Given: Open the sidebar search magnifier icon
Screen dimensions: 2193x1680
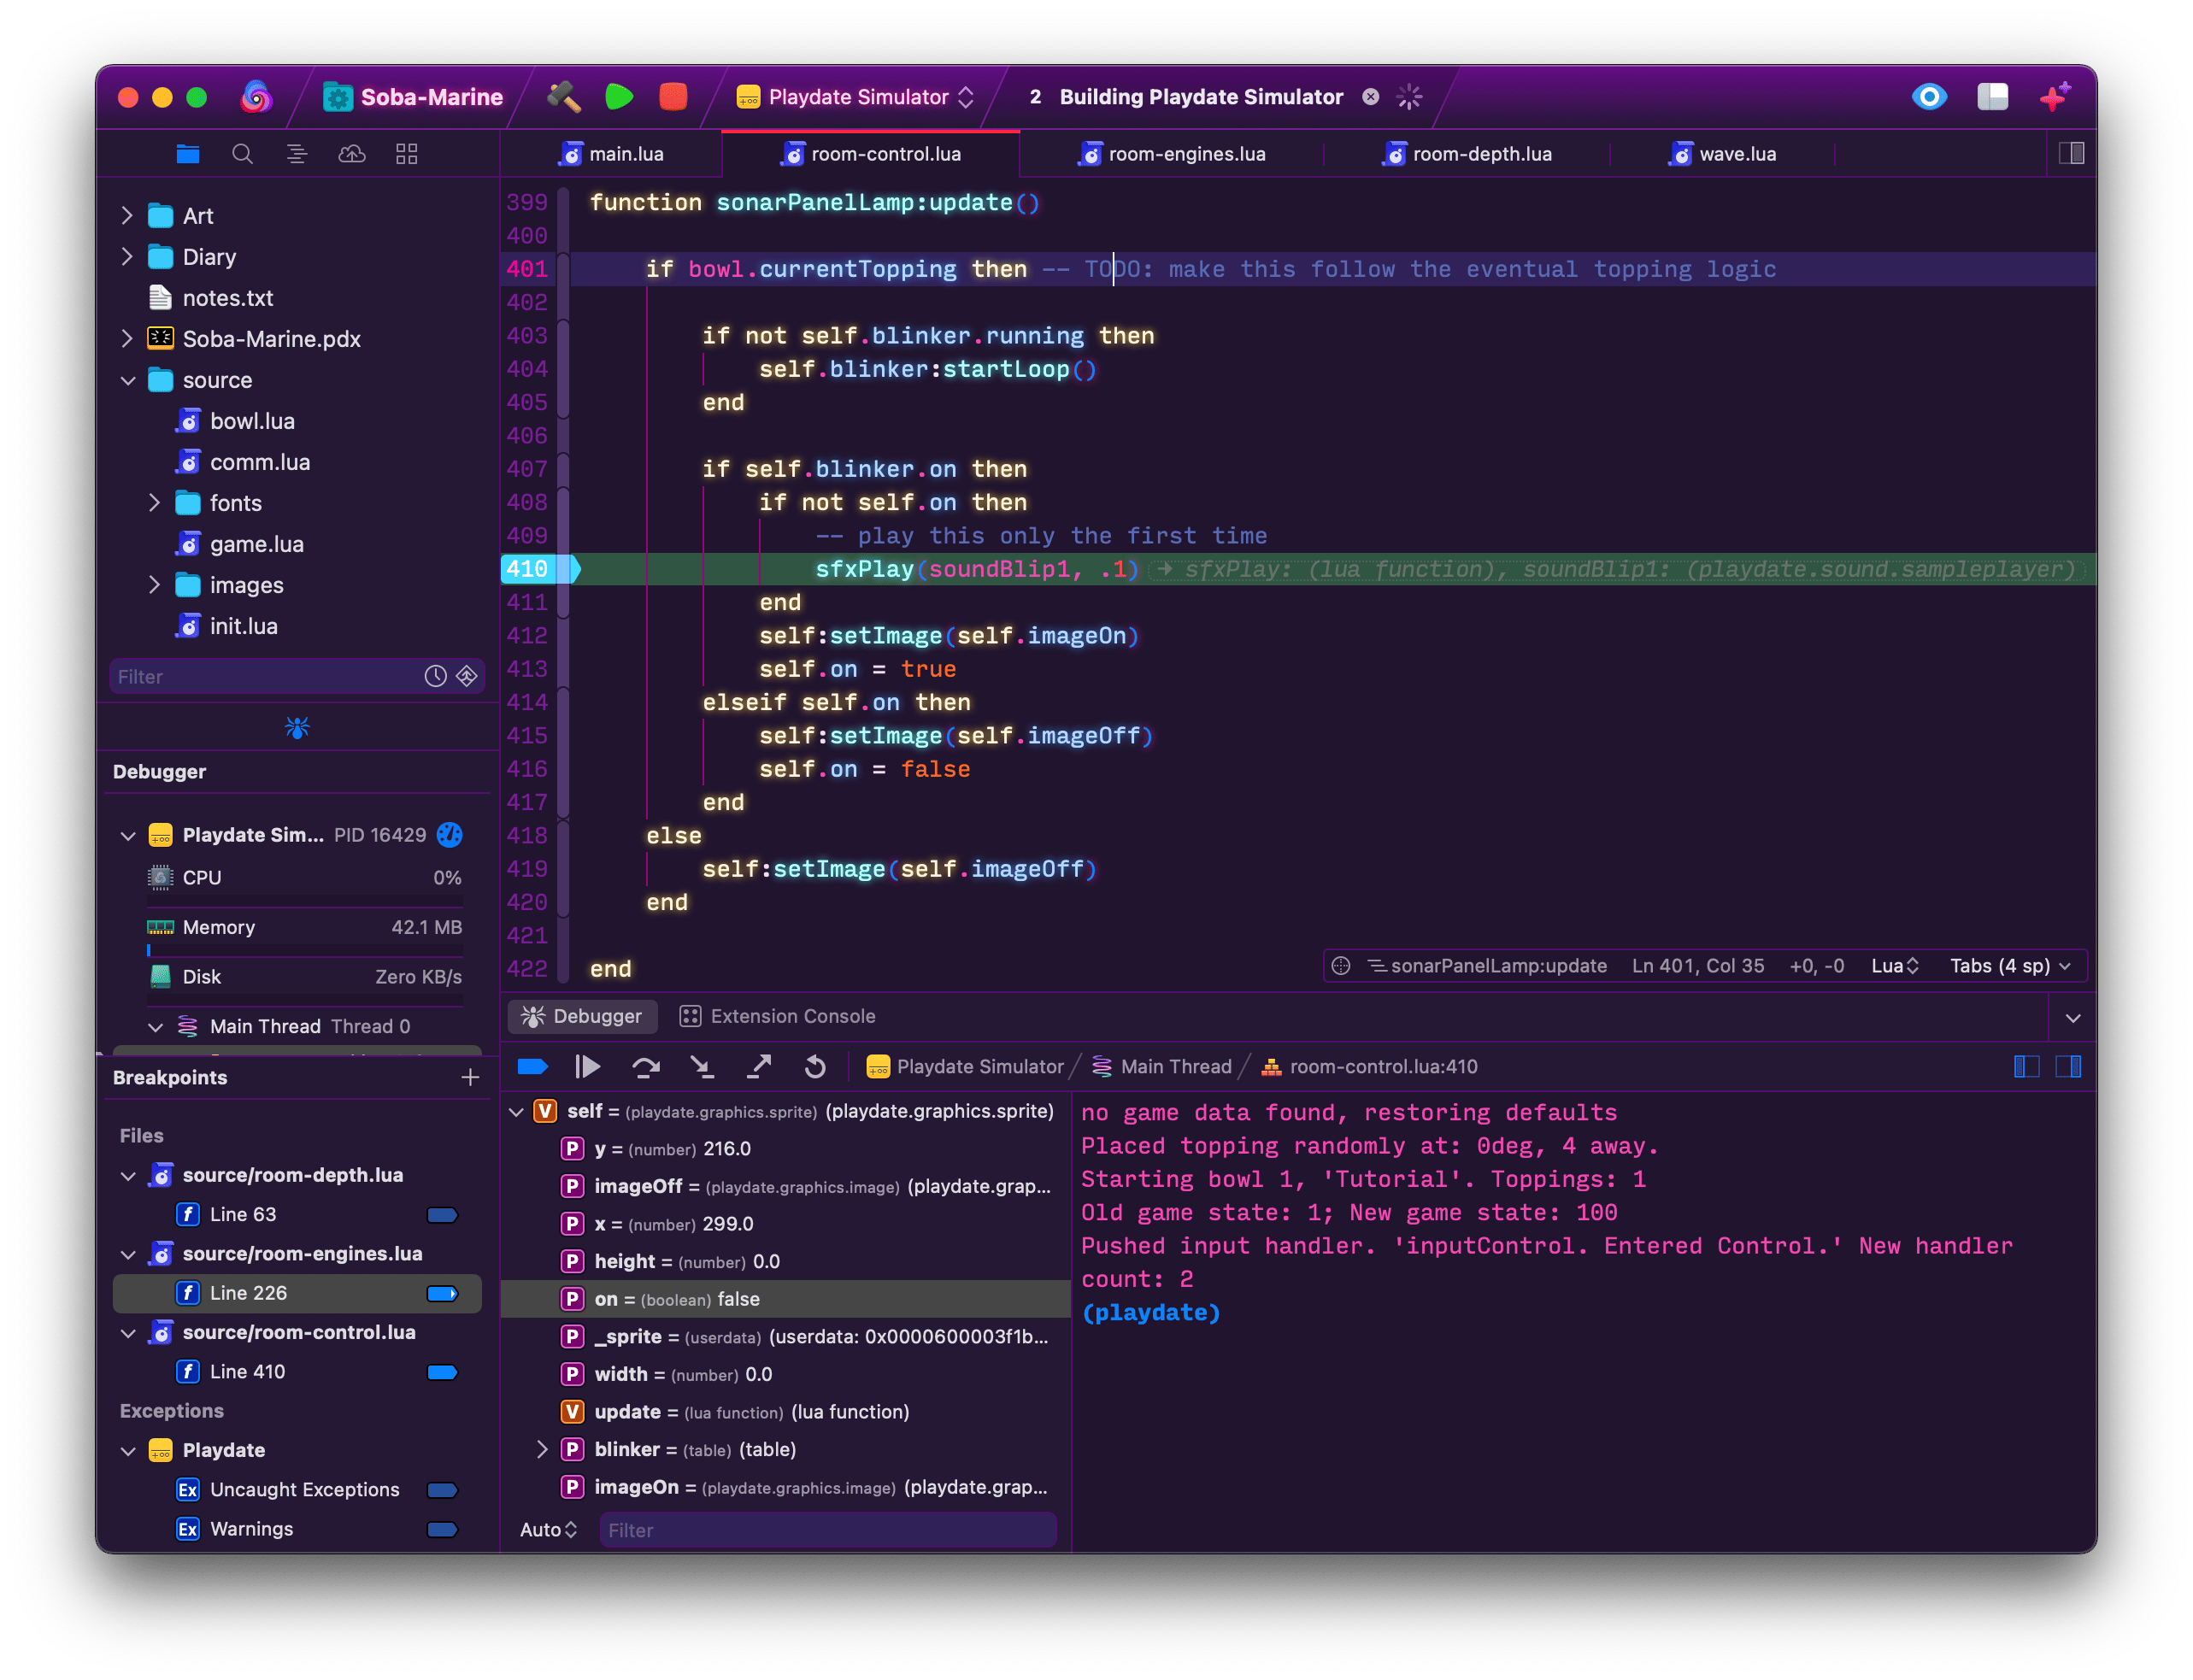Looking at the screenshot, I should [x=242, y=154].
